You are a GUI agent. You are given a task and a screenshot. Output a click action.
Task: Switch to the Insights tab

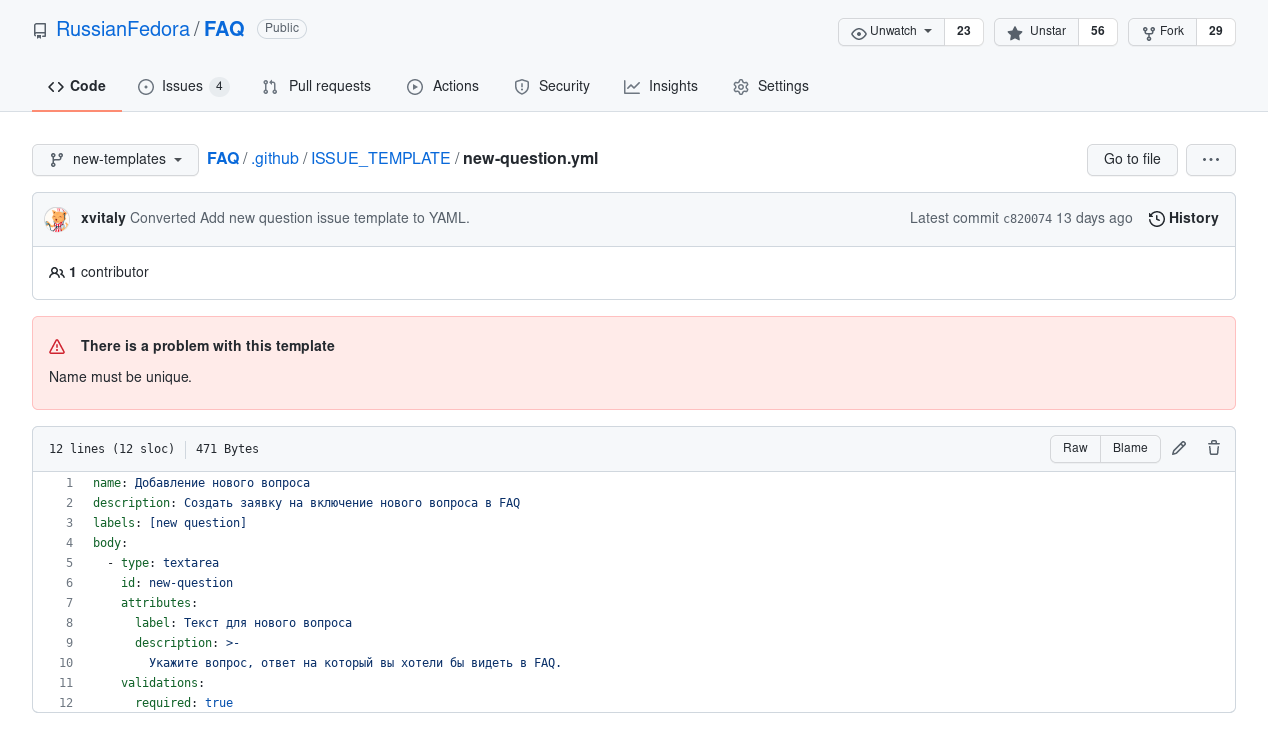click(661, 87)
